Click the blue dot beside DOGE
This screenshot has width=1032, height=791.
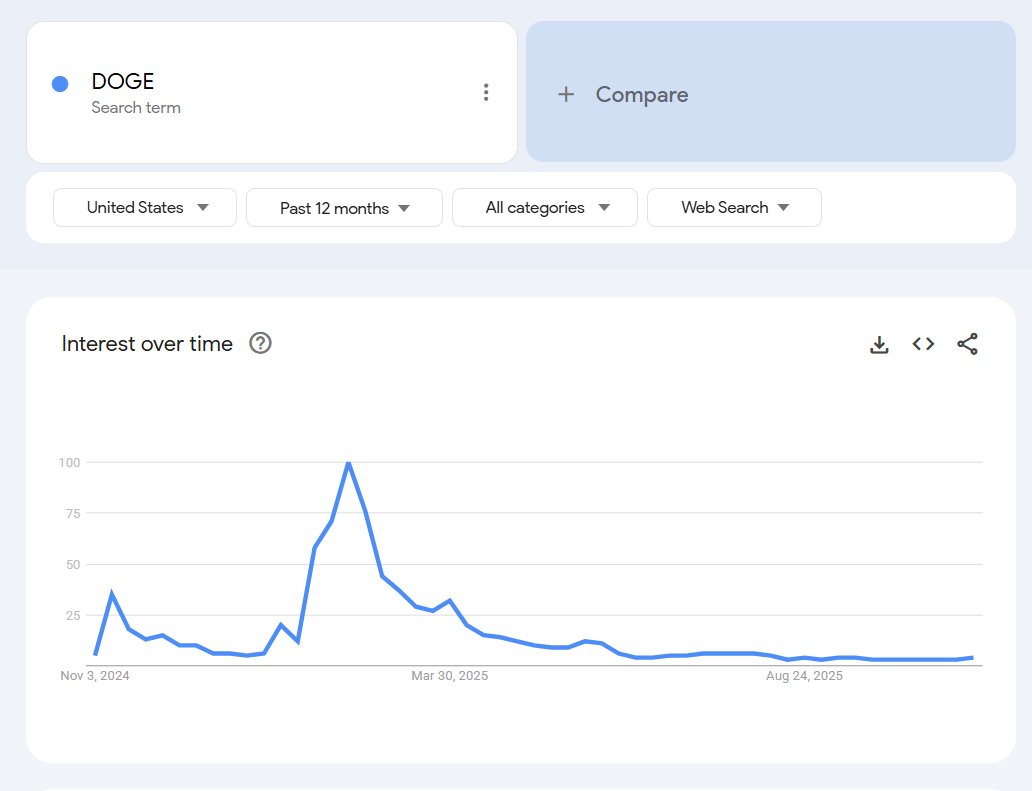pos(60,82)
